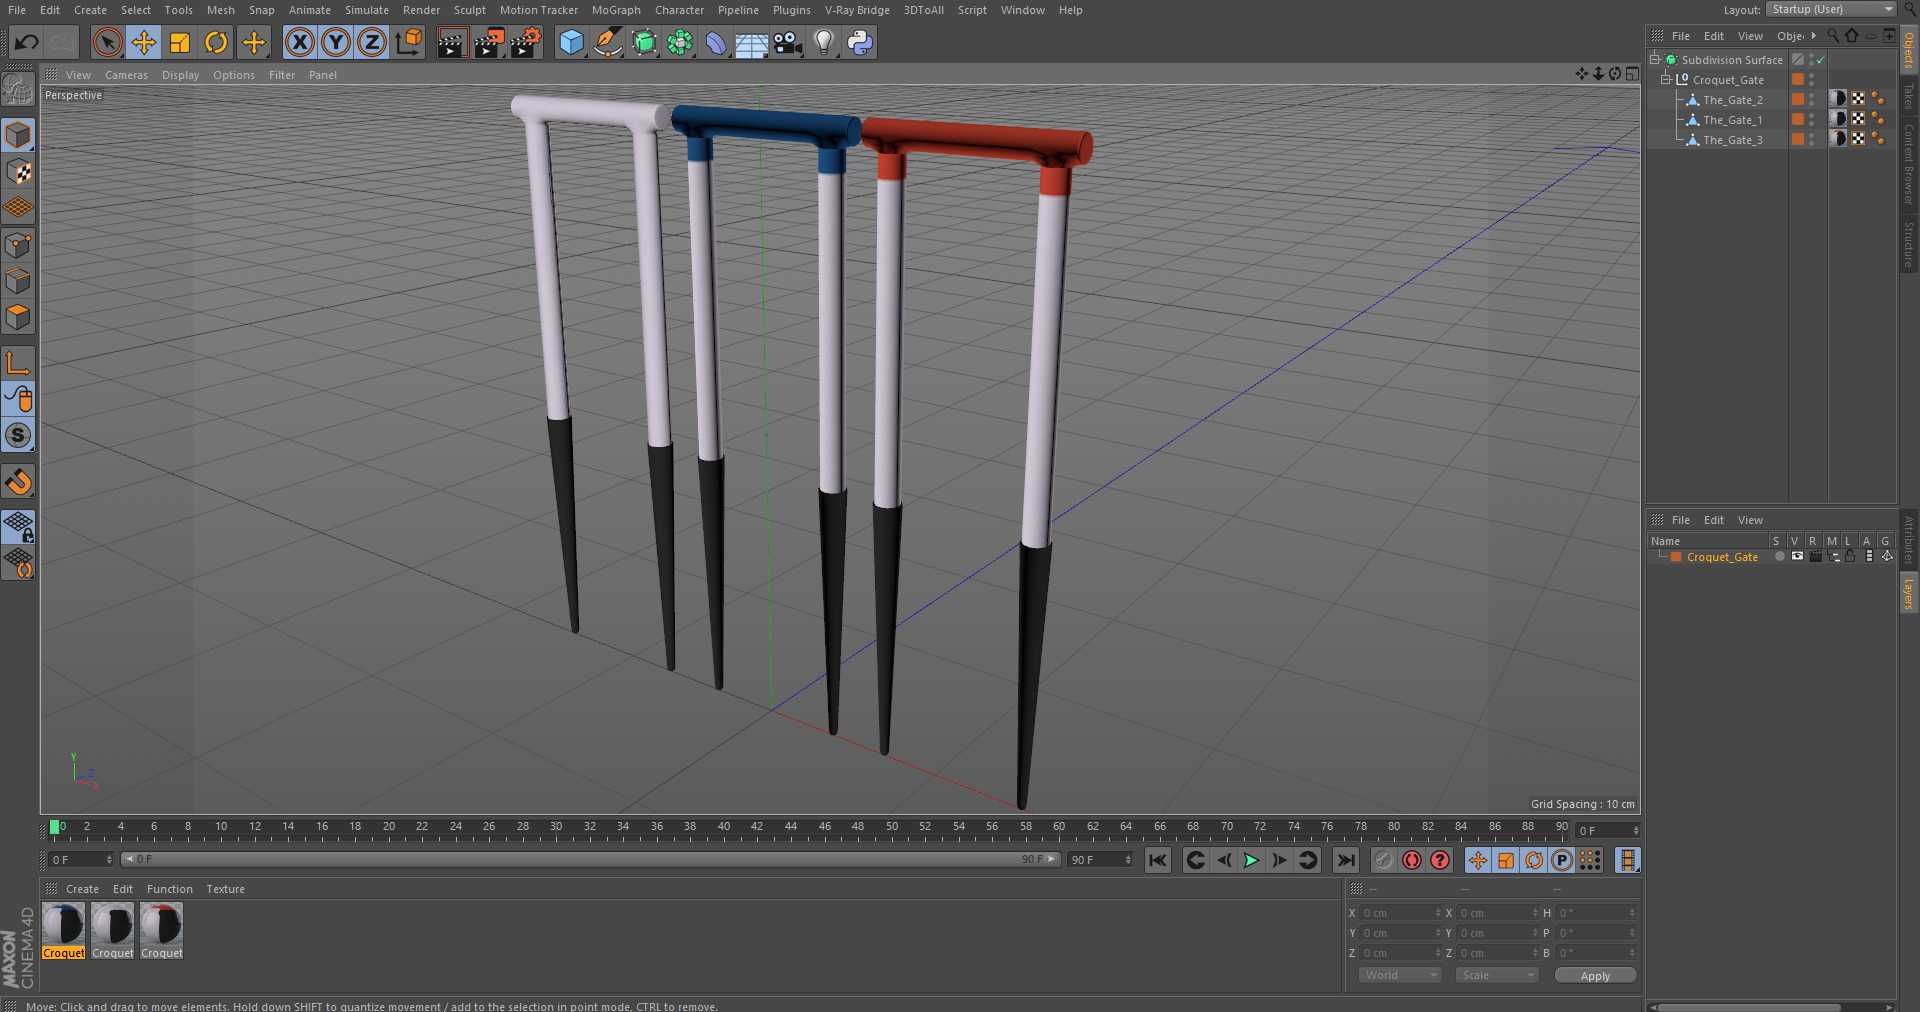Open the viewport Display menu

(x=180, y=75)
